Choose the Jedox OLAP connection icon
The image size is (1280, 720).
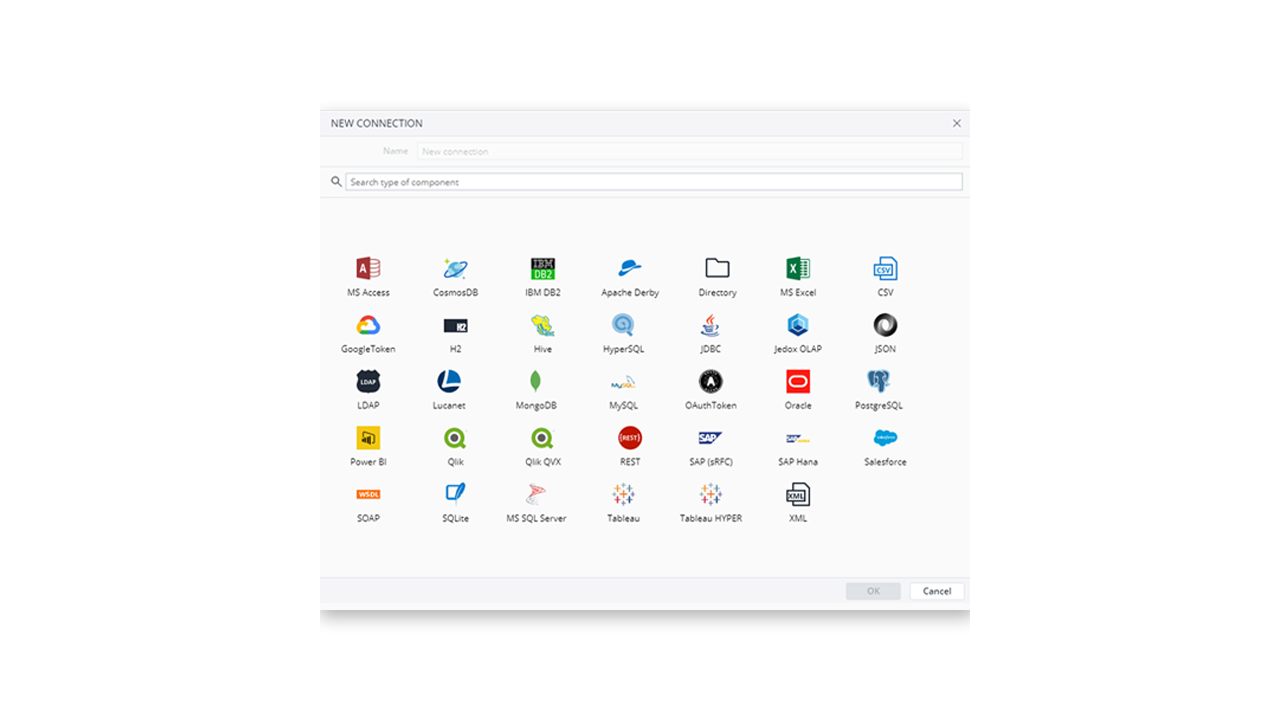pos(798,325)
